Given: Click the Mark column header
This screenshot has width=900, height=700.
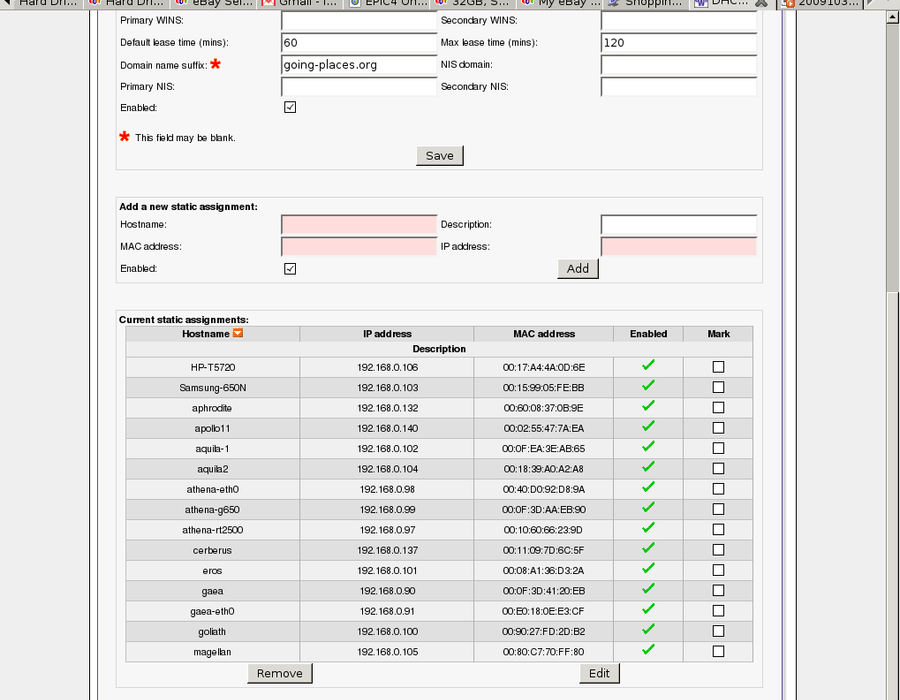Looking at the screenshot, I should pos(718,334).
